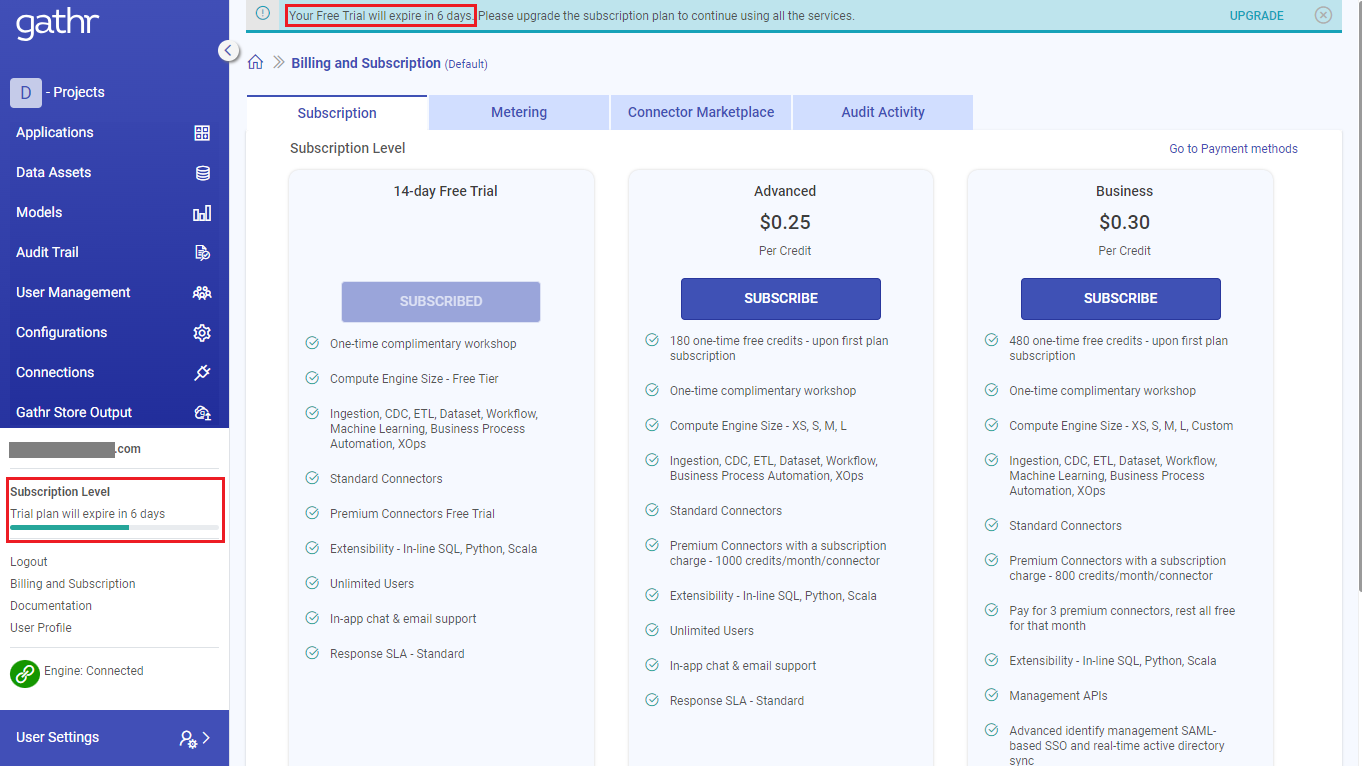Image resolution: width=1362 pixels, height=766 pixels.
Task: Click UPGRADE in the trial banner
Action: tap(1257, 16)
